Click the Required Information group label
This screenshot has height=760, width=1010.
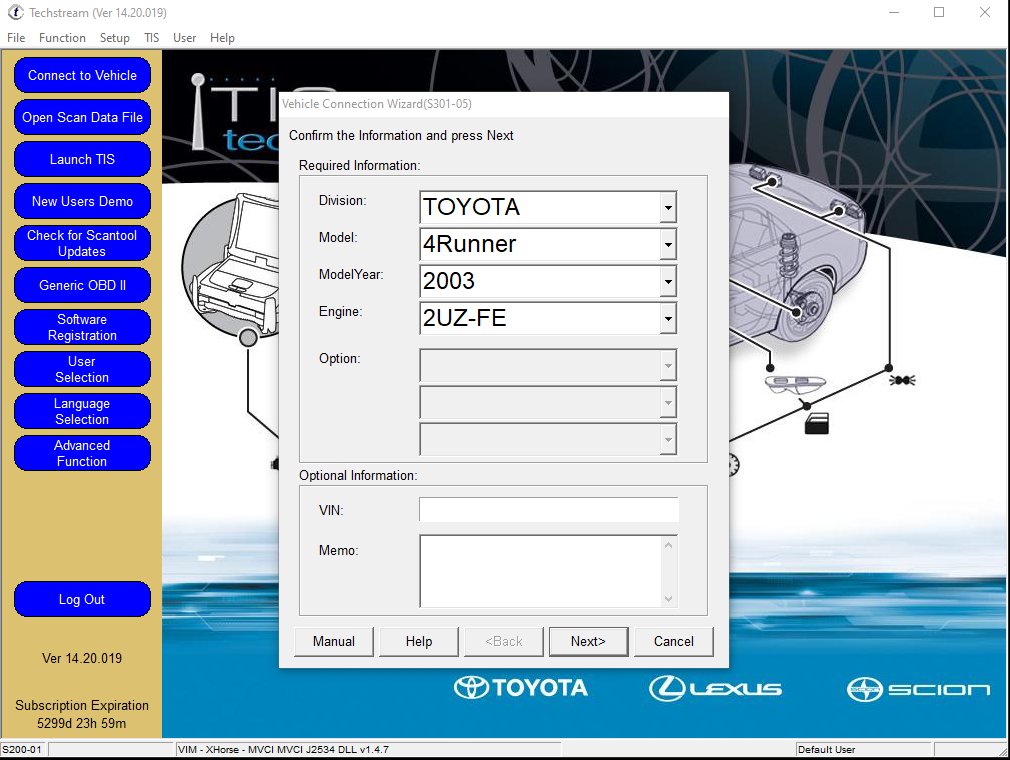point(359,166)
